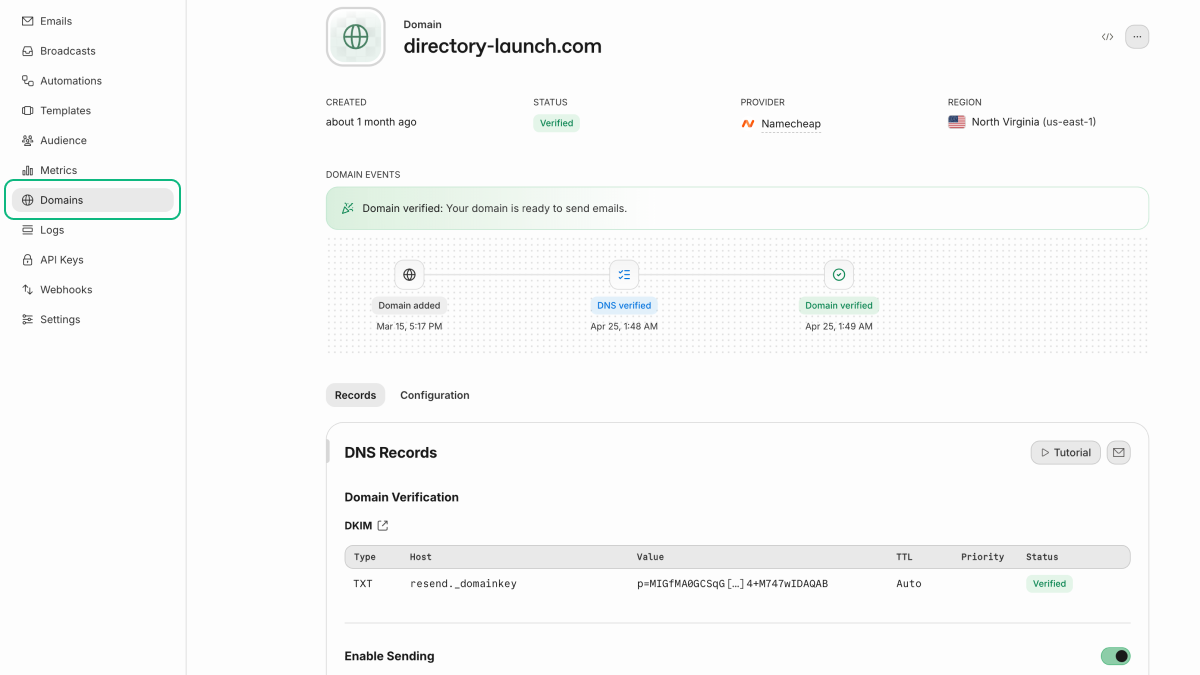Open the Templates page
The width and height of the screenshot is (1200, 675).
[65, 111]
